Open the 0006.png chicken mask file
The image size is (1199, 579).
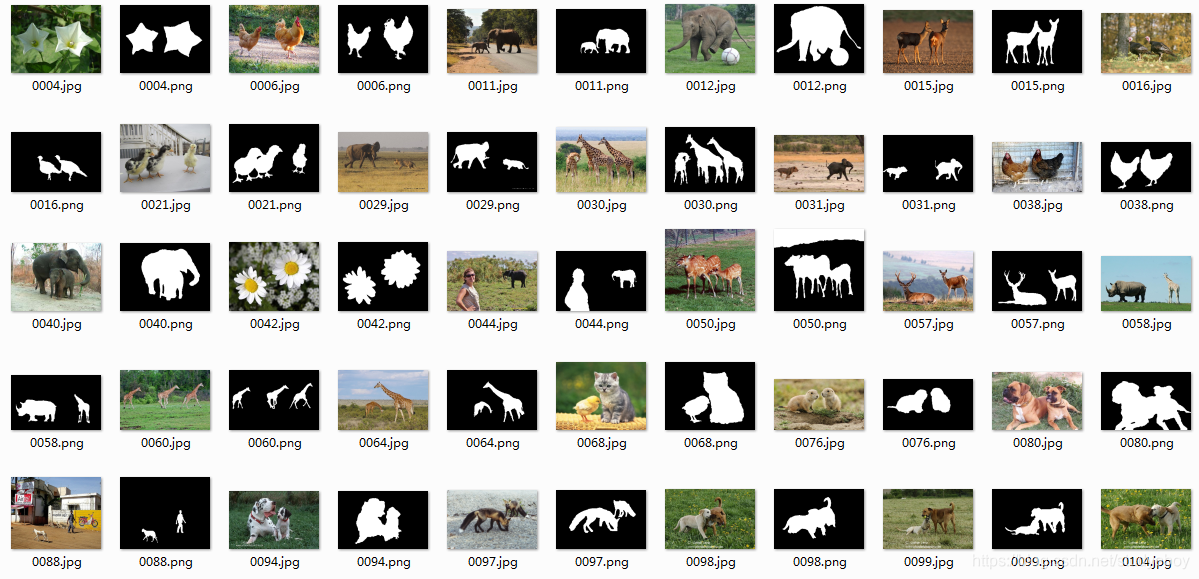[x=383, y=39]
